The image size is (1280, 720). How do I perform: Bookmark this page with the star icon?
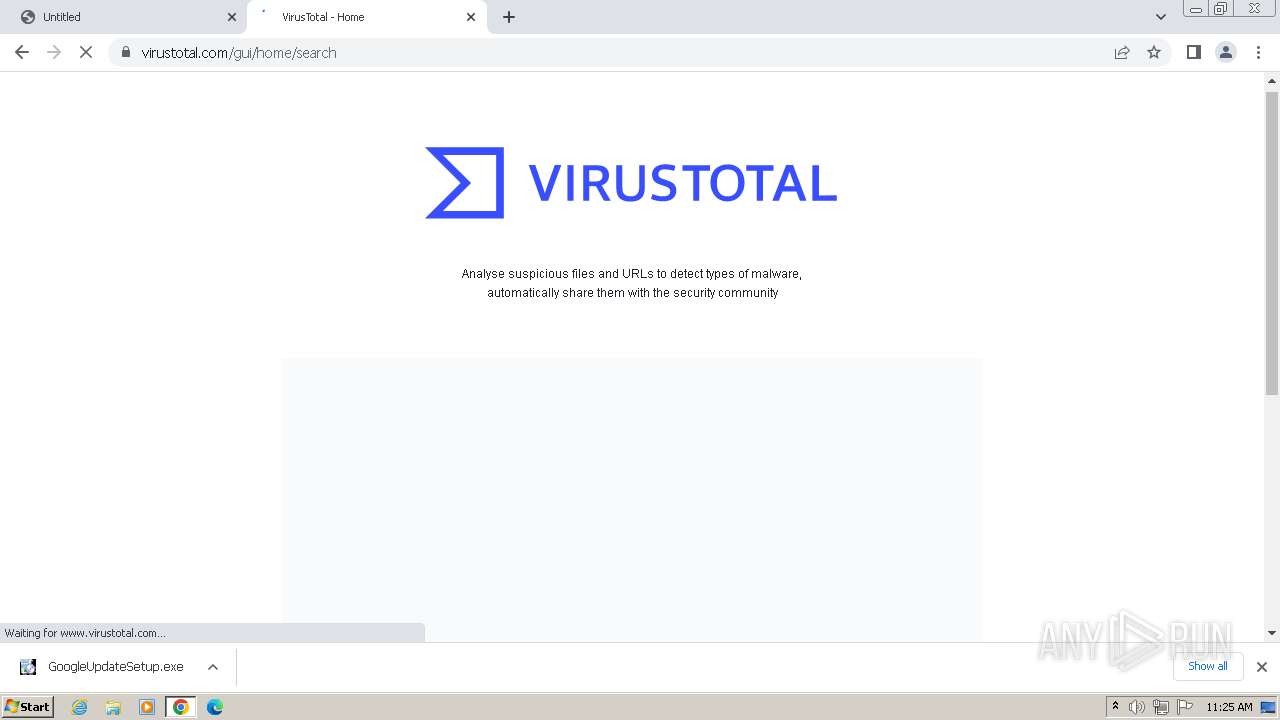pos(1154,52)
